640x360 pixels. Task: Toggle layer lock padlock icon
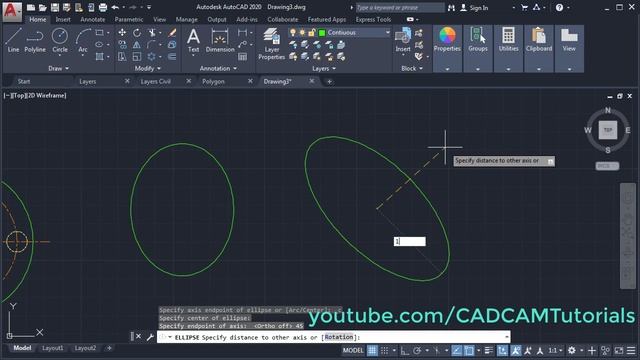tap(311, 33)
